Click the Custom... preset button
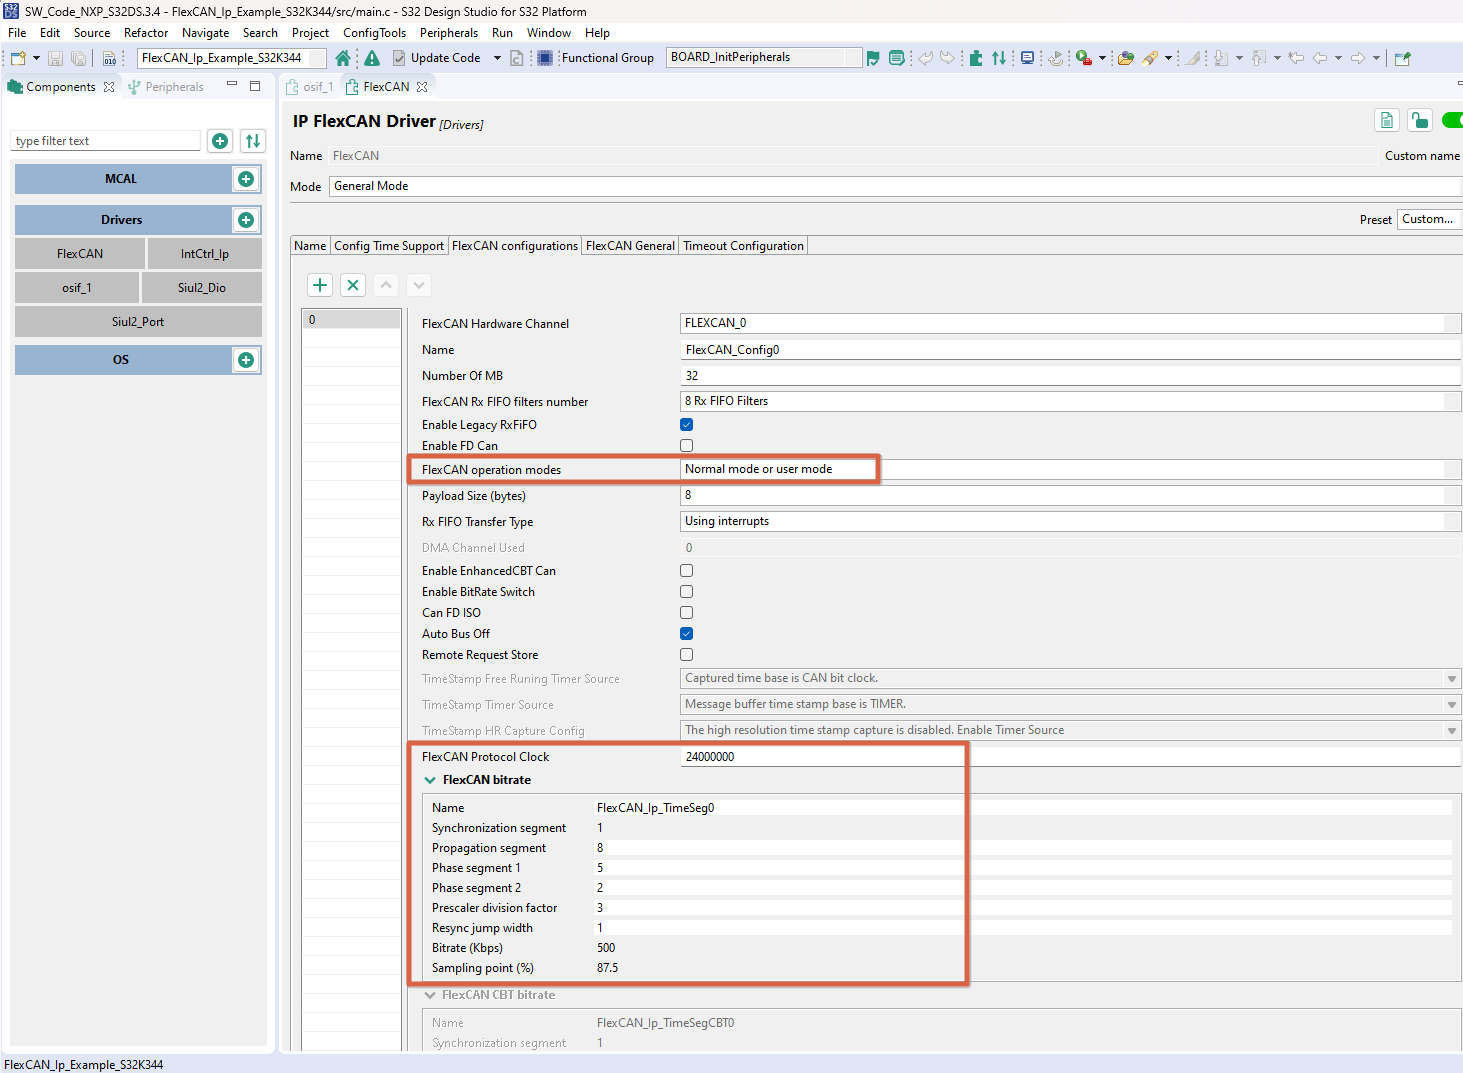 coord(1428,218)
